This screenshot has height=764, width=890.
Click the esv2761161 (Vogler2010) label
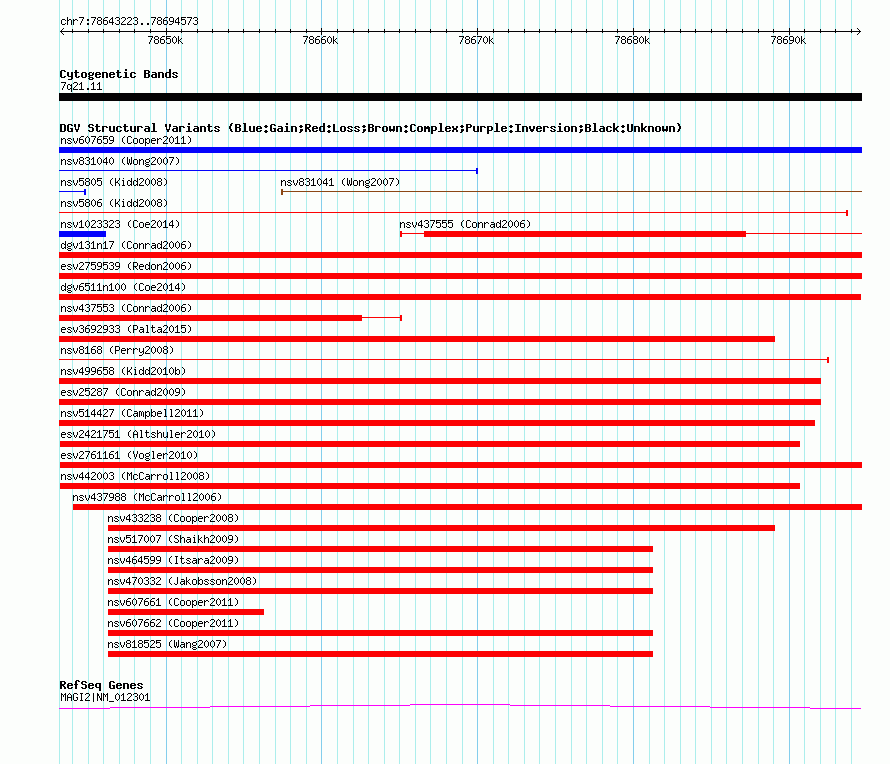(129, 455)
